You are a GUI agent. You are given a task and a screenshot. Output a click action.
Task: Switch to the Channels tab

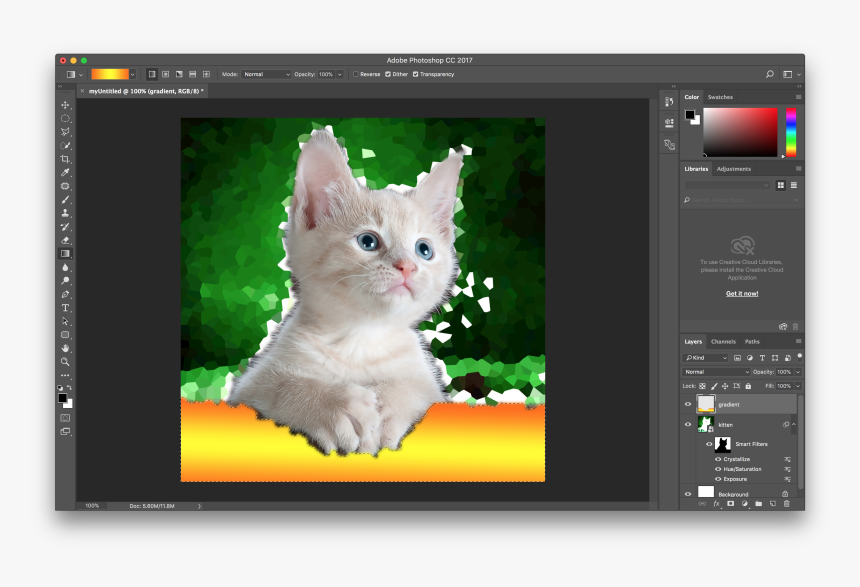[723, 341]
